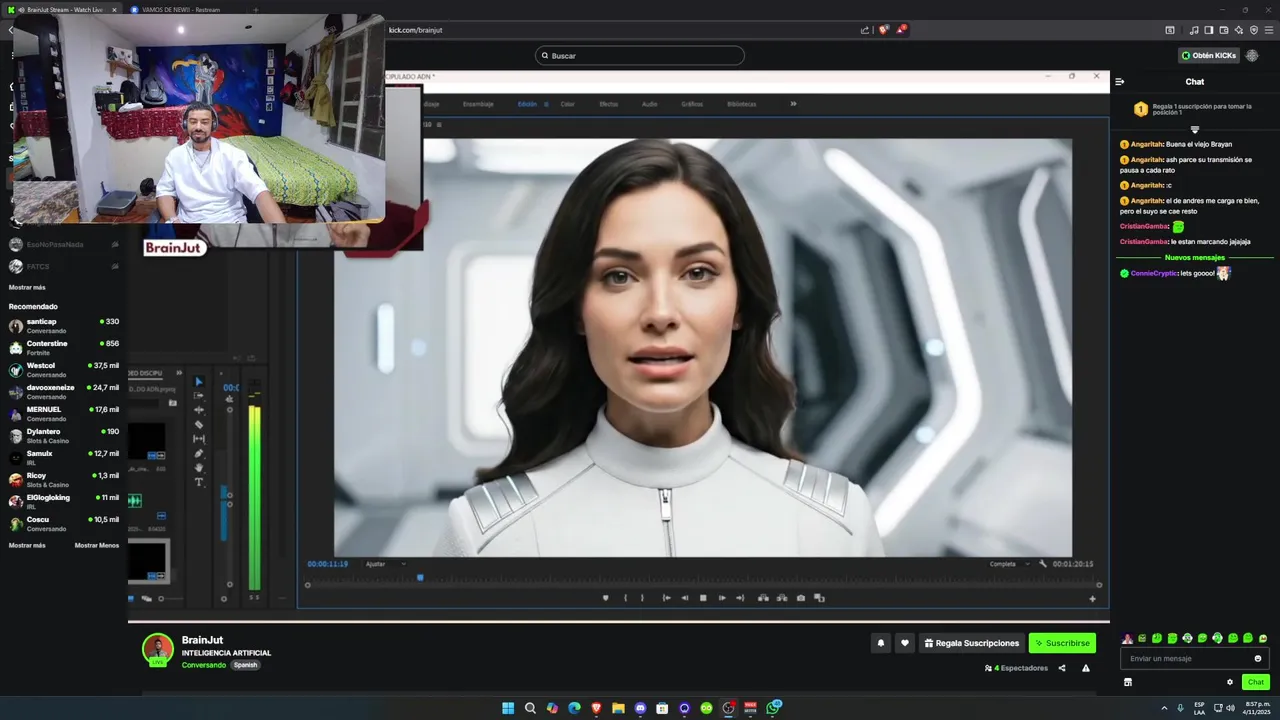Report stream warning triangle icon
Screen dimensions: 1280x720
(x=1086, y=668)
